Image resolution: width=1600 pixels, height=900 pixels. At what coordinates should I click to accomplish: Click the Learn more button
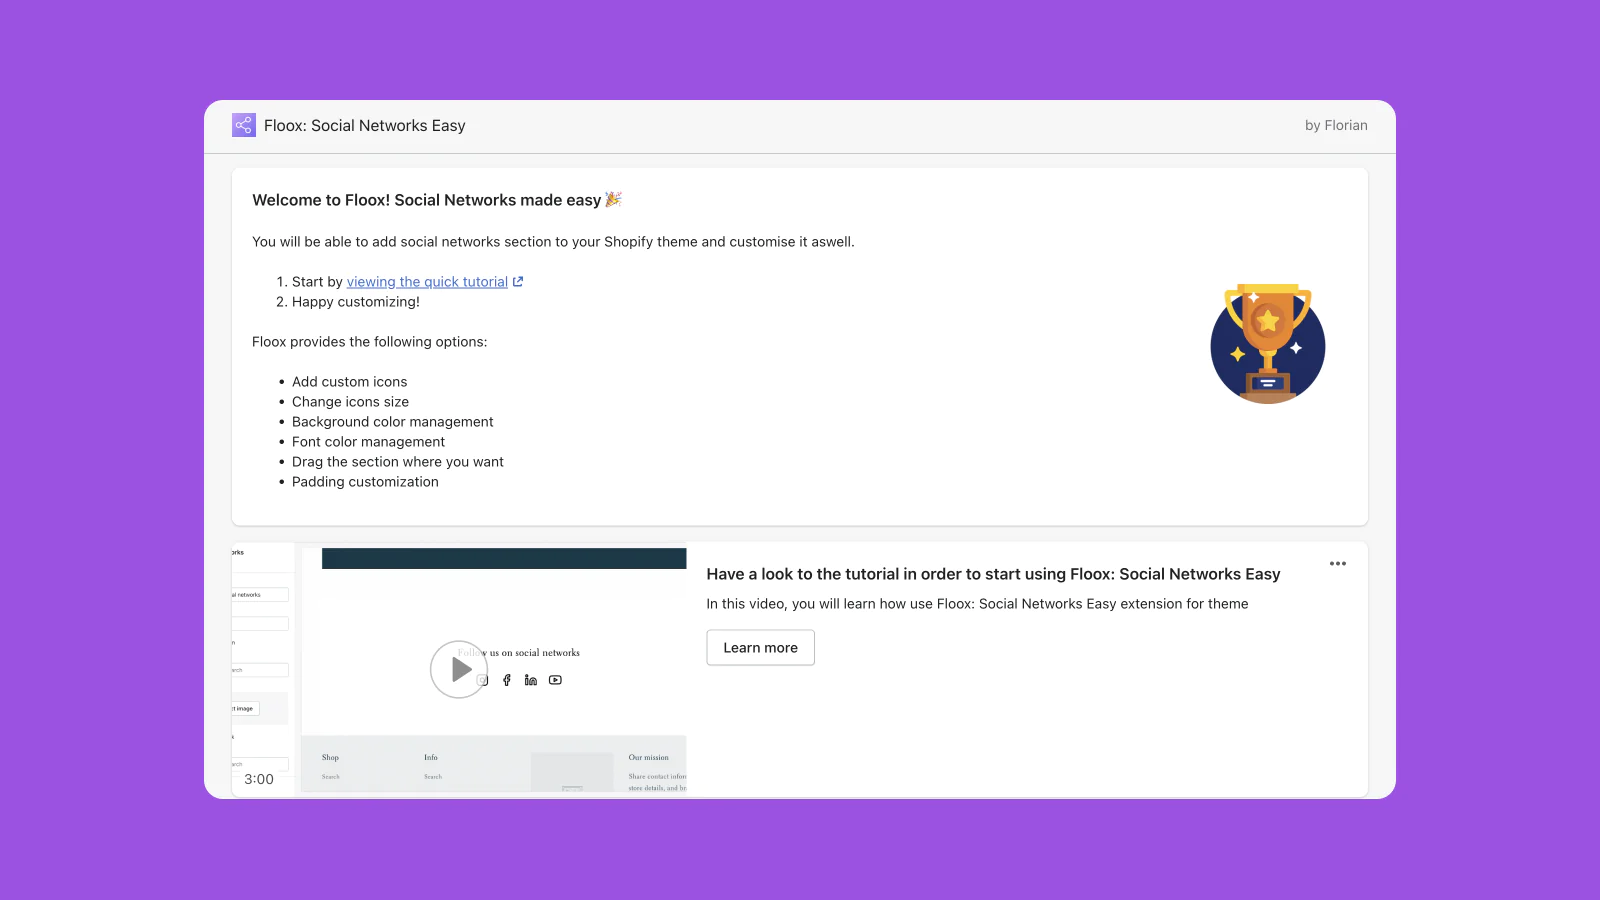tap(760, 647)
